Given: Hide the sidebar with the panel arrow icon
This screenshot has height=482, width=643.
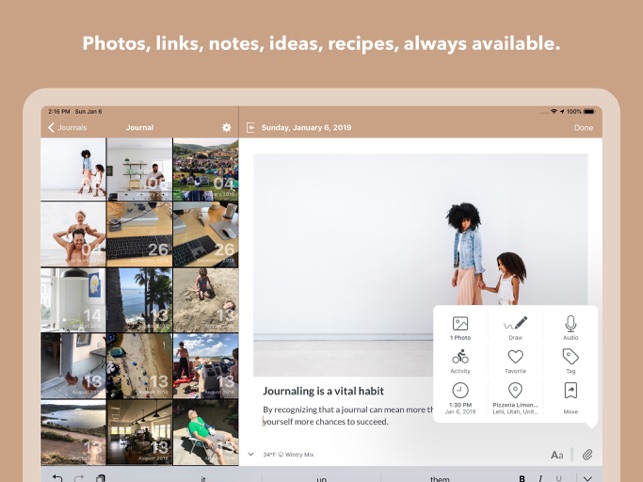Looking at the screenshot, I should click(250, 128).
